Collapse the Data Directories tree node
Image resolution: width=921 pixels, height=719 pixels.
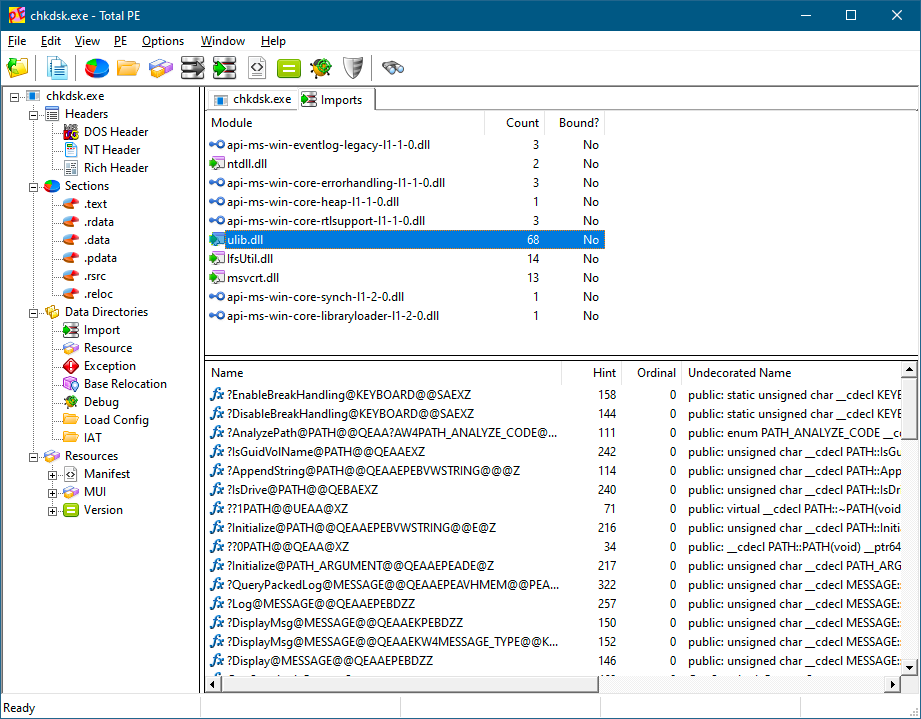pos(33,312)
